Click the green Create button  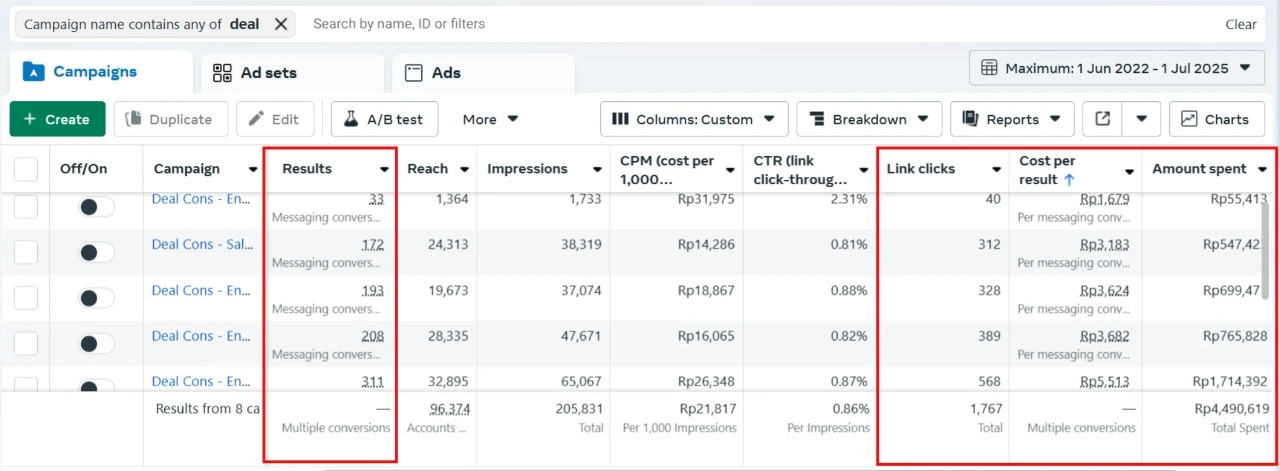pos(57,119)
